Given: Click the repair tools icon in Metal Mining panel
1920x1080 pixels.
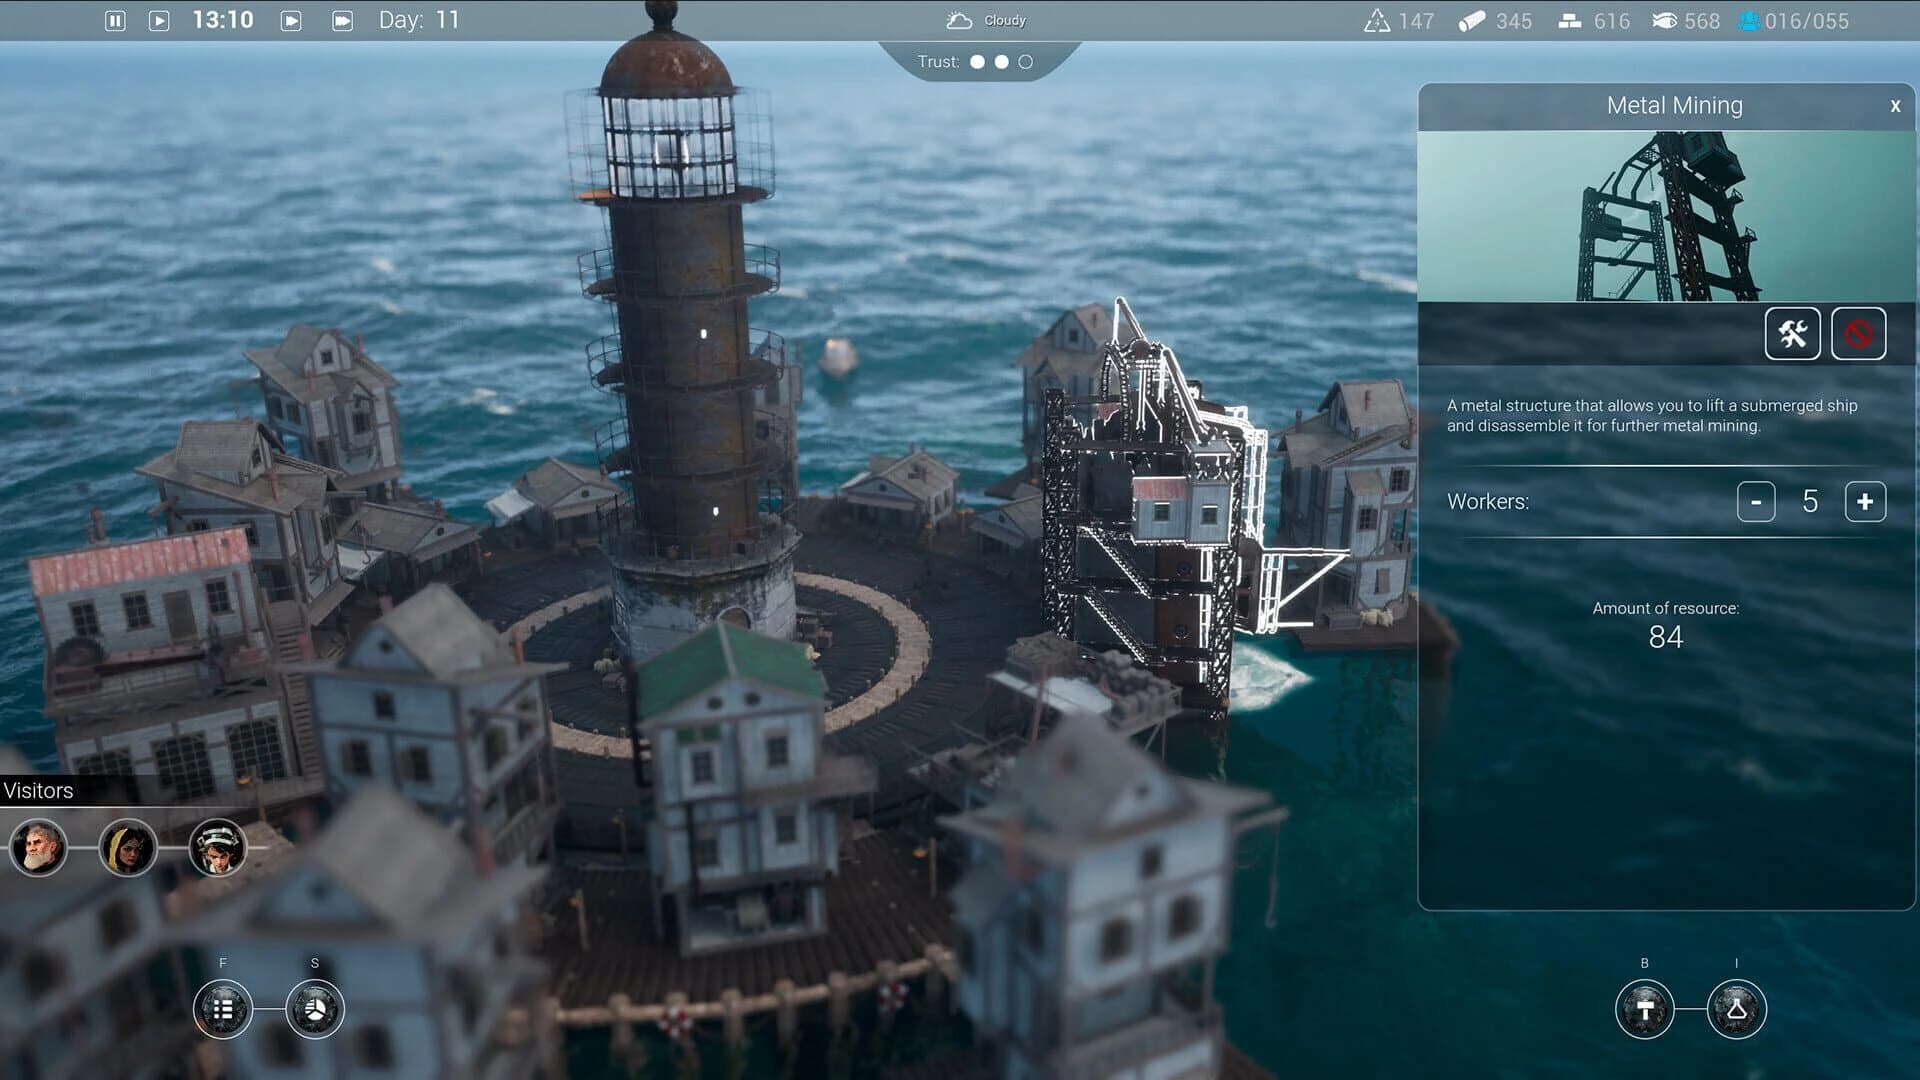Looking at the screenshot, I should tap(1792, 334).
